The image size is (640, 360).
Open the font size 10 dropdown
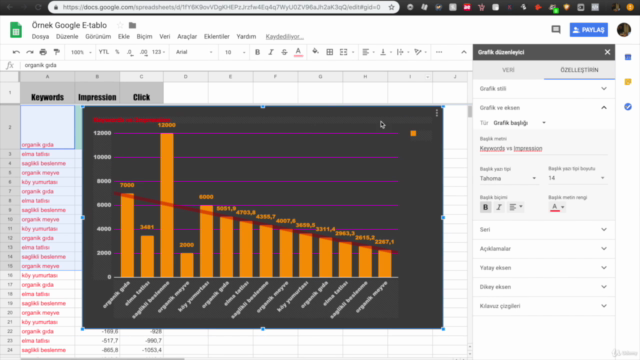pos(235,52)
